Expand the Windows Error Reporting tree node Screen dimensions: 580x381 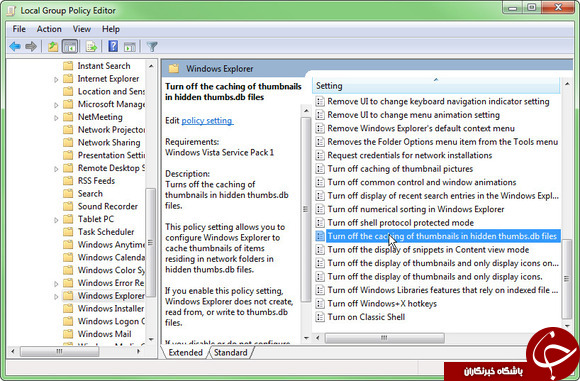pyautogui.click(x=56, y=284)
